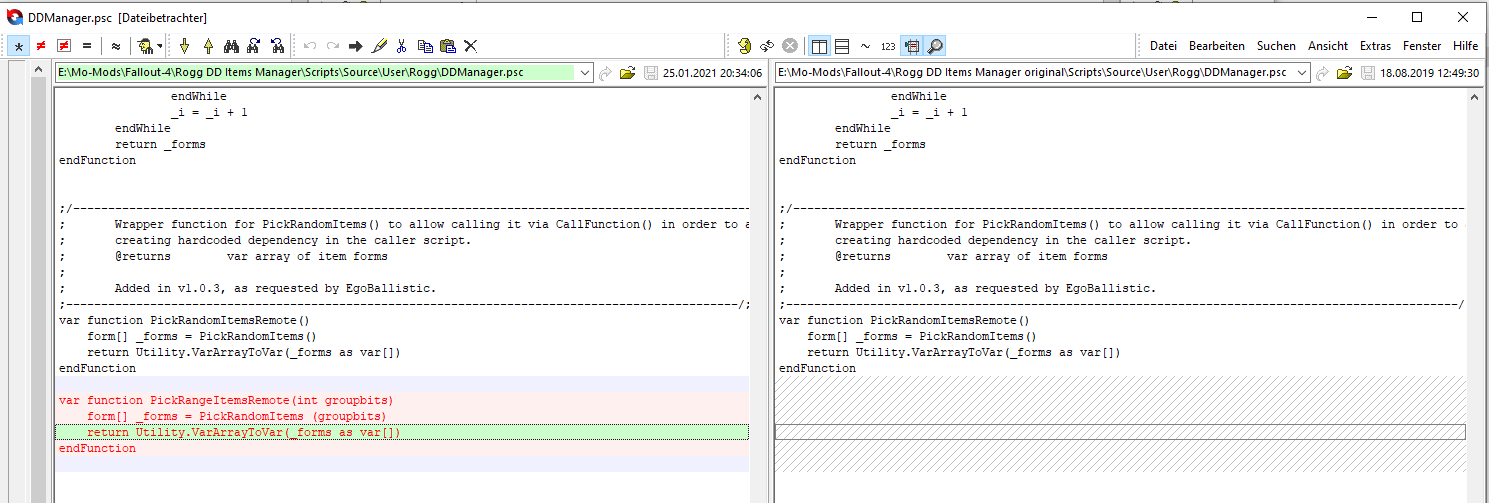Switch to over-under layout
The height and width of the screenshot is (503, 1489).
[842, 46]
